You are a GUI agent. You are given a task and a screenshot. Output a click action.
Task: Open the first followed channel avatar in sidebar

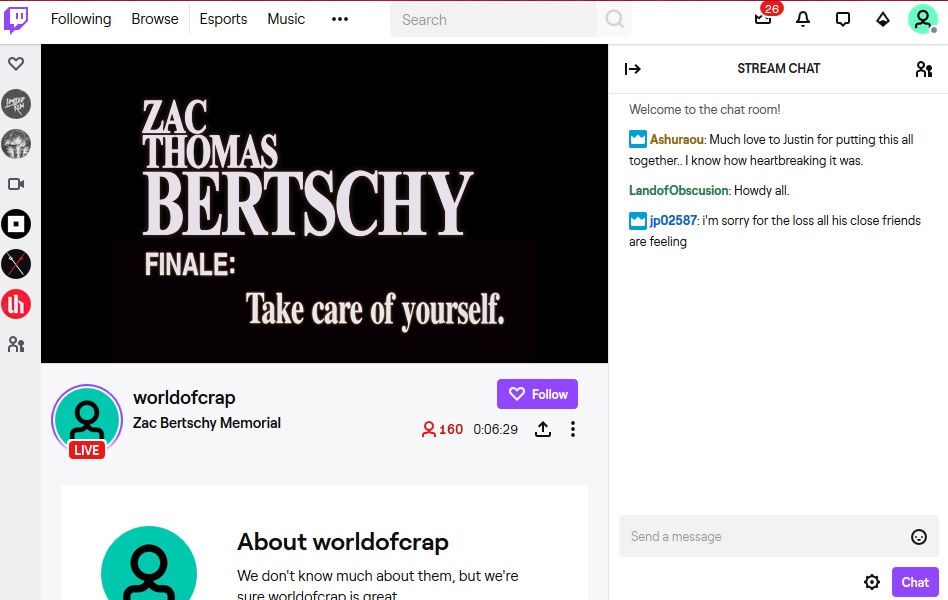point(16,104)
